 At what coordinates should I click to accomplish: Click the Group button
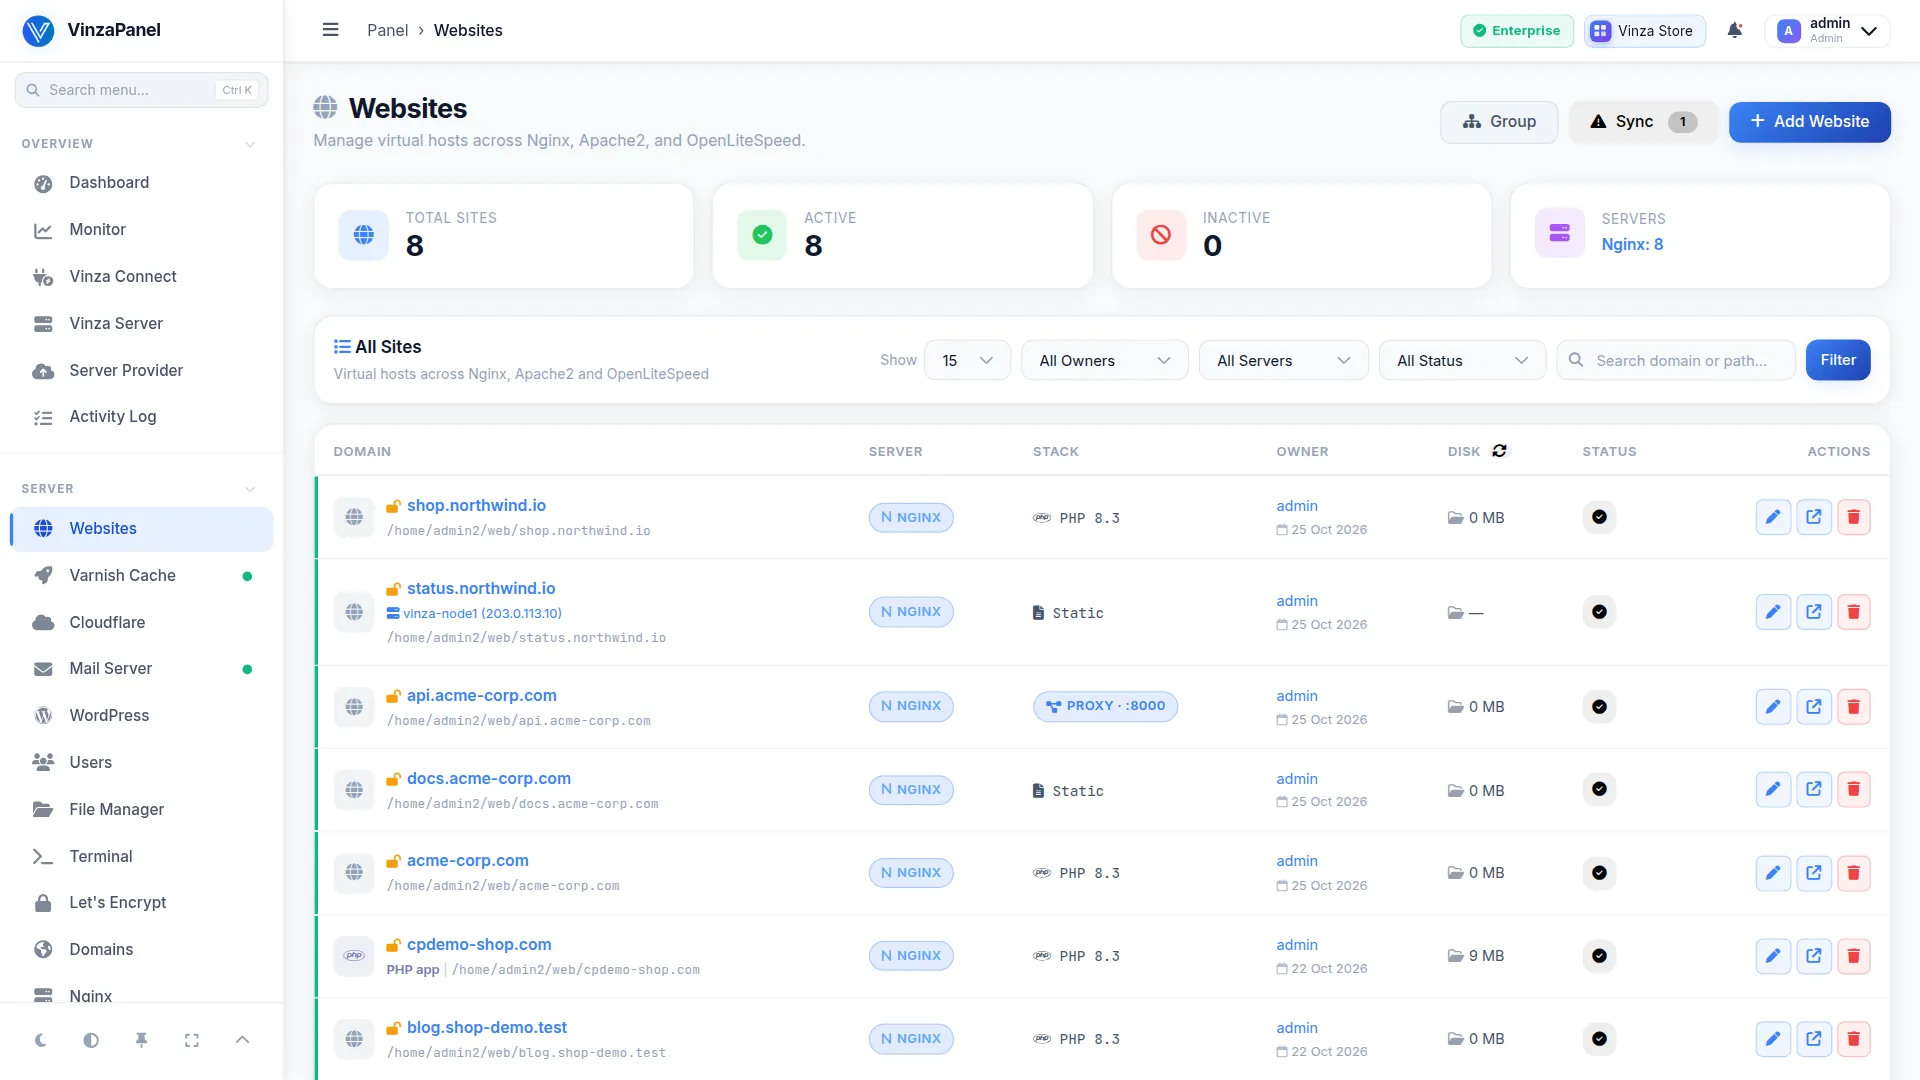[x=1499, y=122]
